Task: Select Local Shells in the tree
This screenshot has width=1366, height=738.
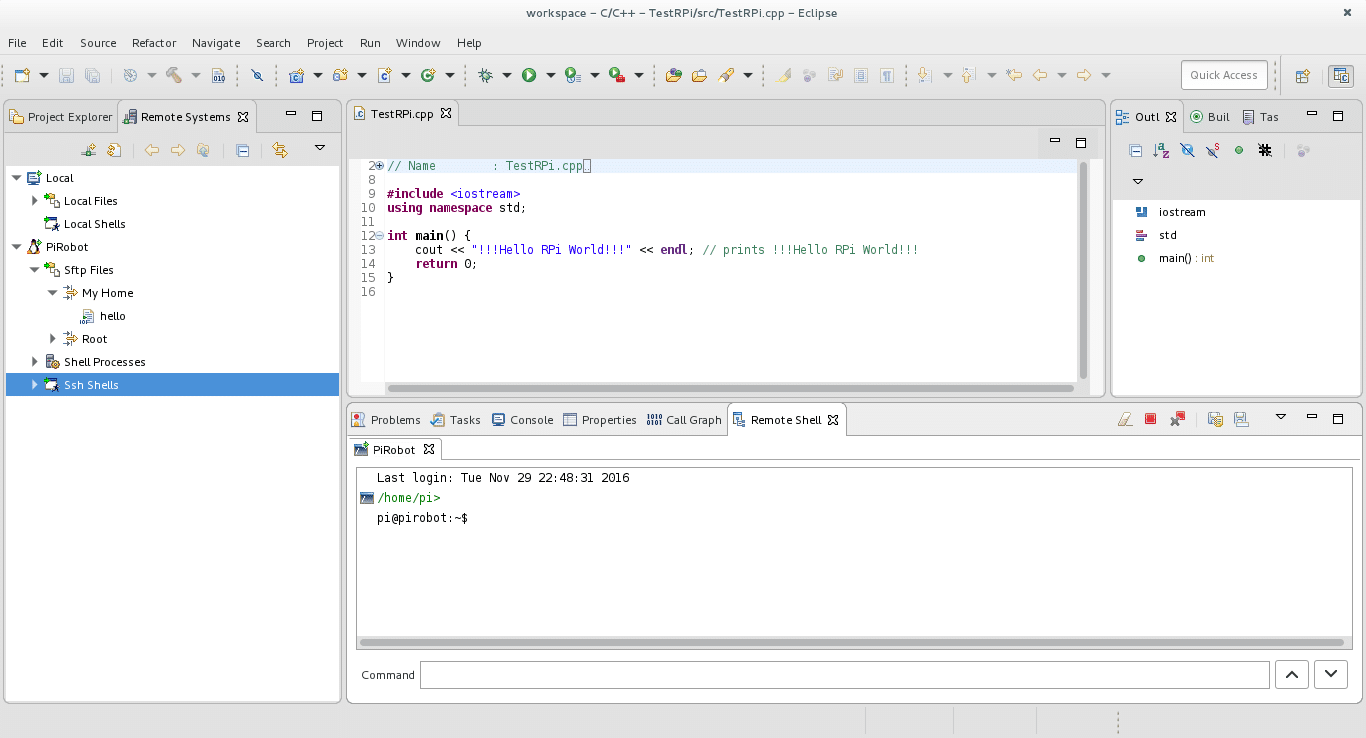Action: click(94, 224)
